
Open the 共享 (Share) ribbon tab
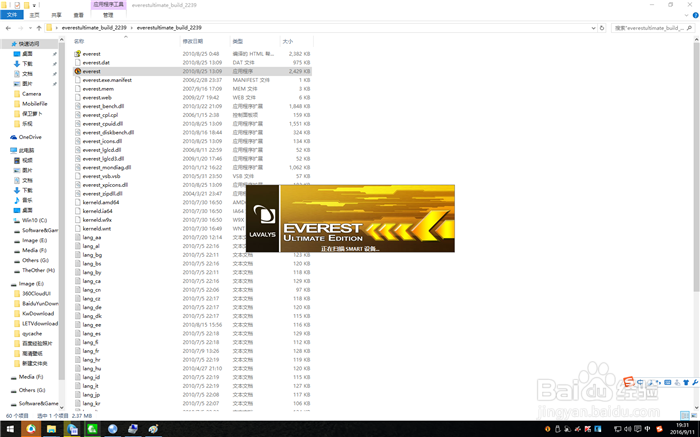[x=56, y=15]
